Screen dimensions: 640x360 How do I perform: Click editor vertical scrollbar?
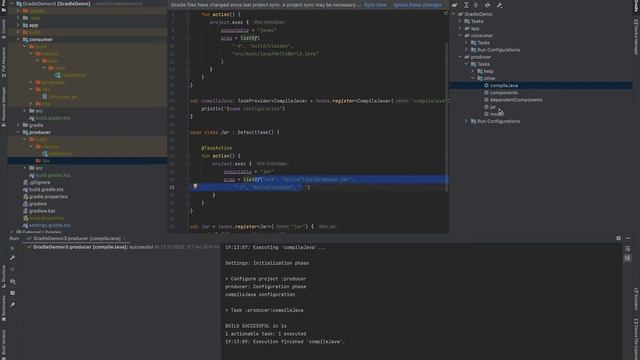click(447, 118)
